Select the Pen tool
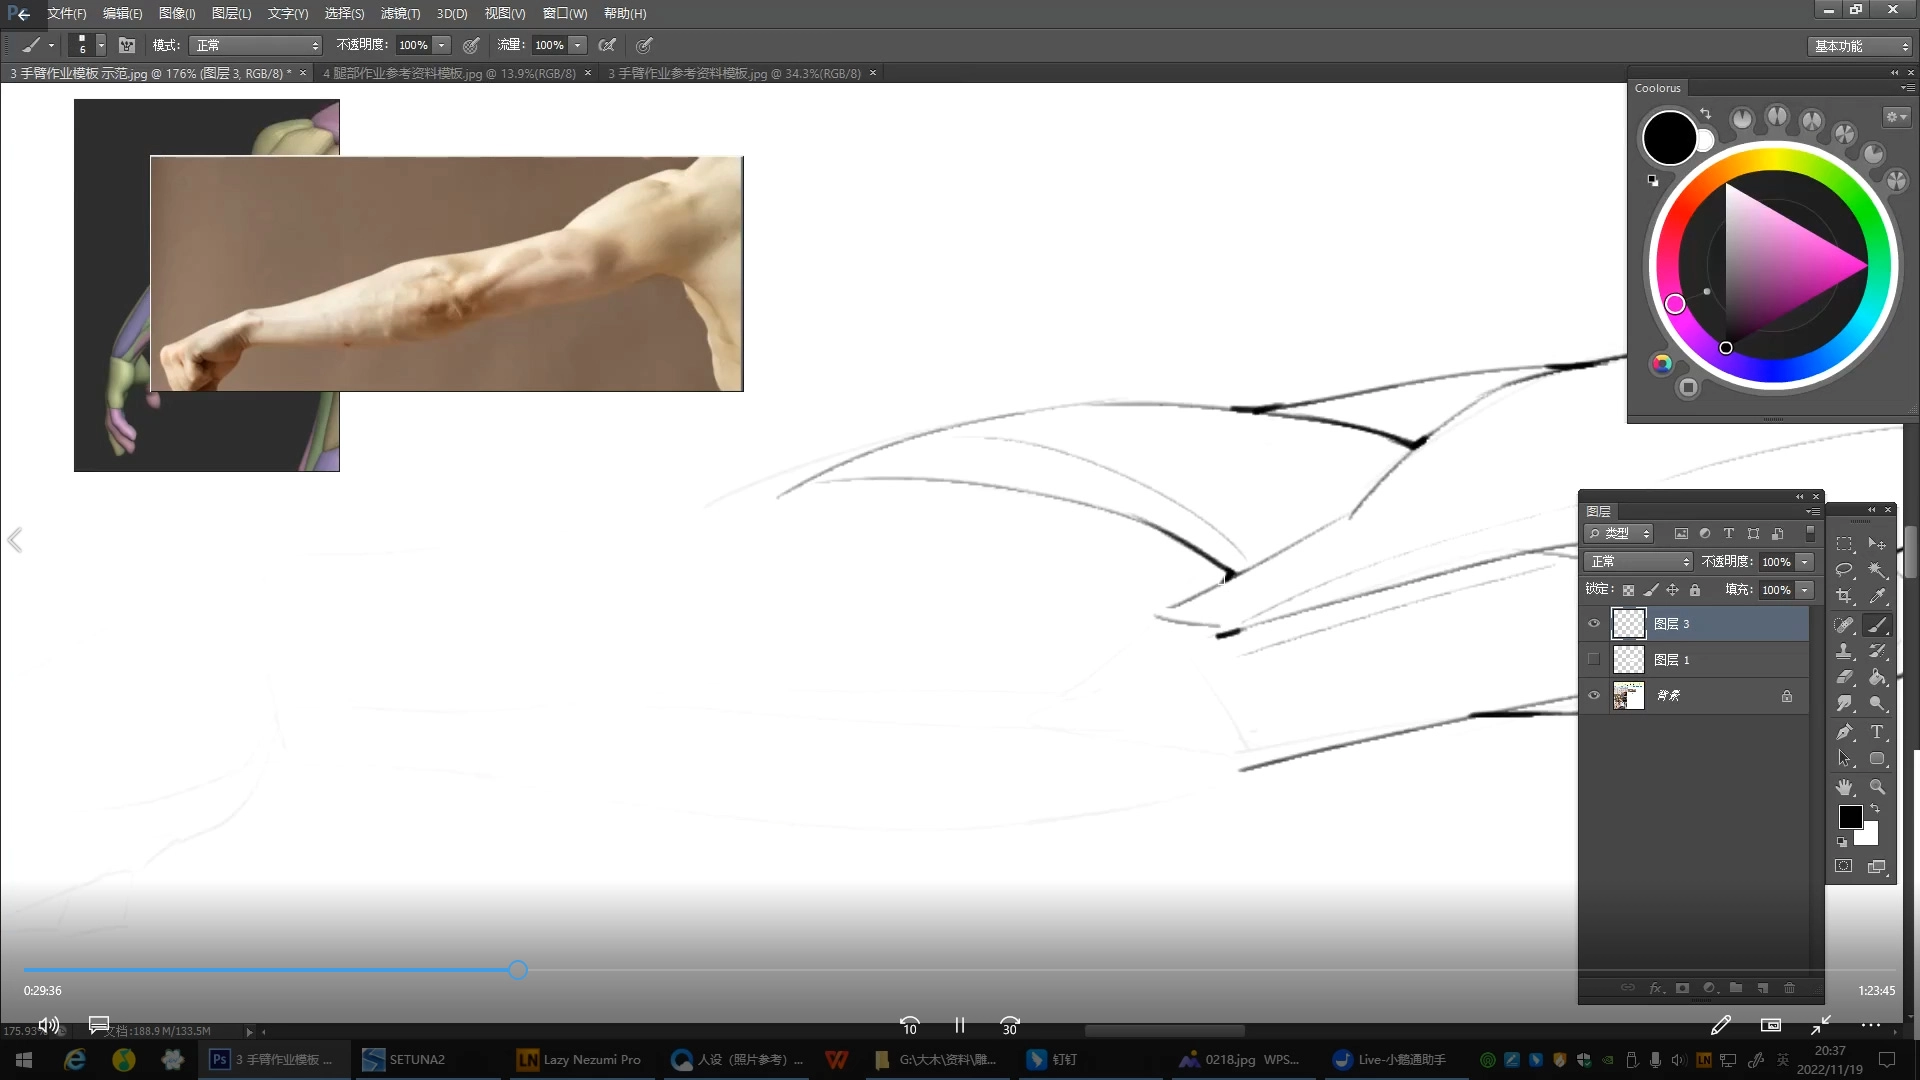Screen dimensions: 1920x1080 pos(1845,732)
